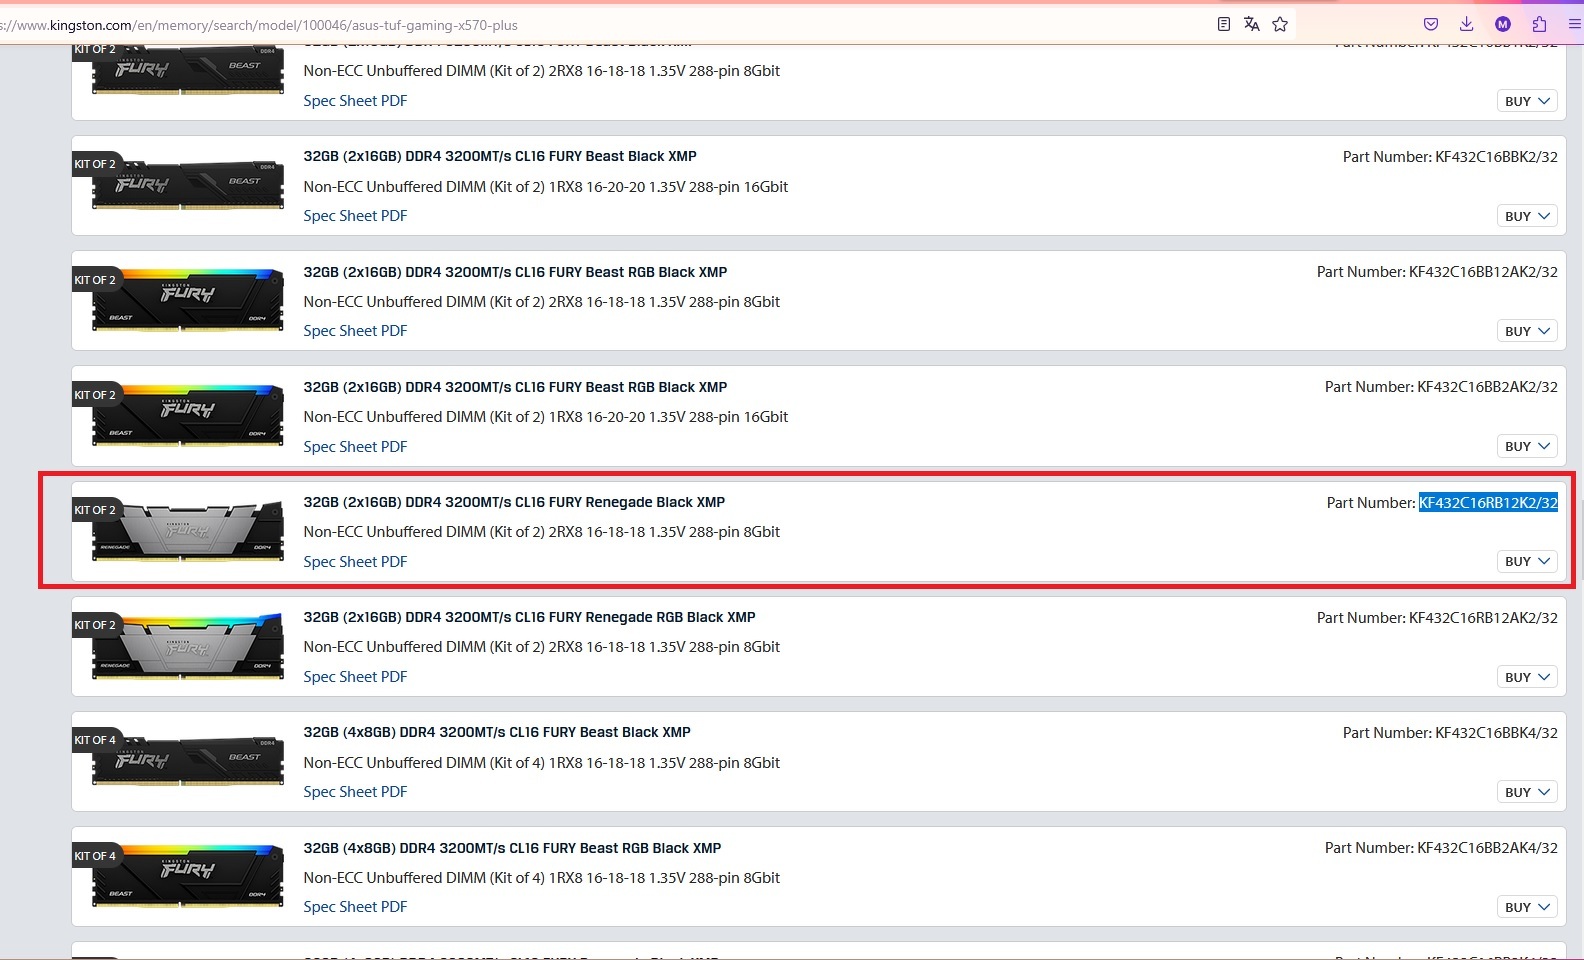Open the browser hamburger application menu
Screen dimensions: 1584x960
[x=1575, y=24]
